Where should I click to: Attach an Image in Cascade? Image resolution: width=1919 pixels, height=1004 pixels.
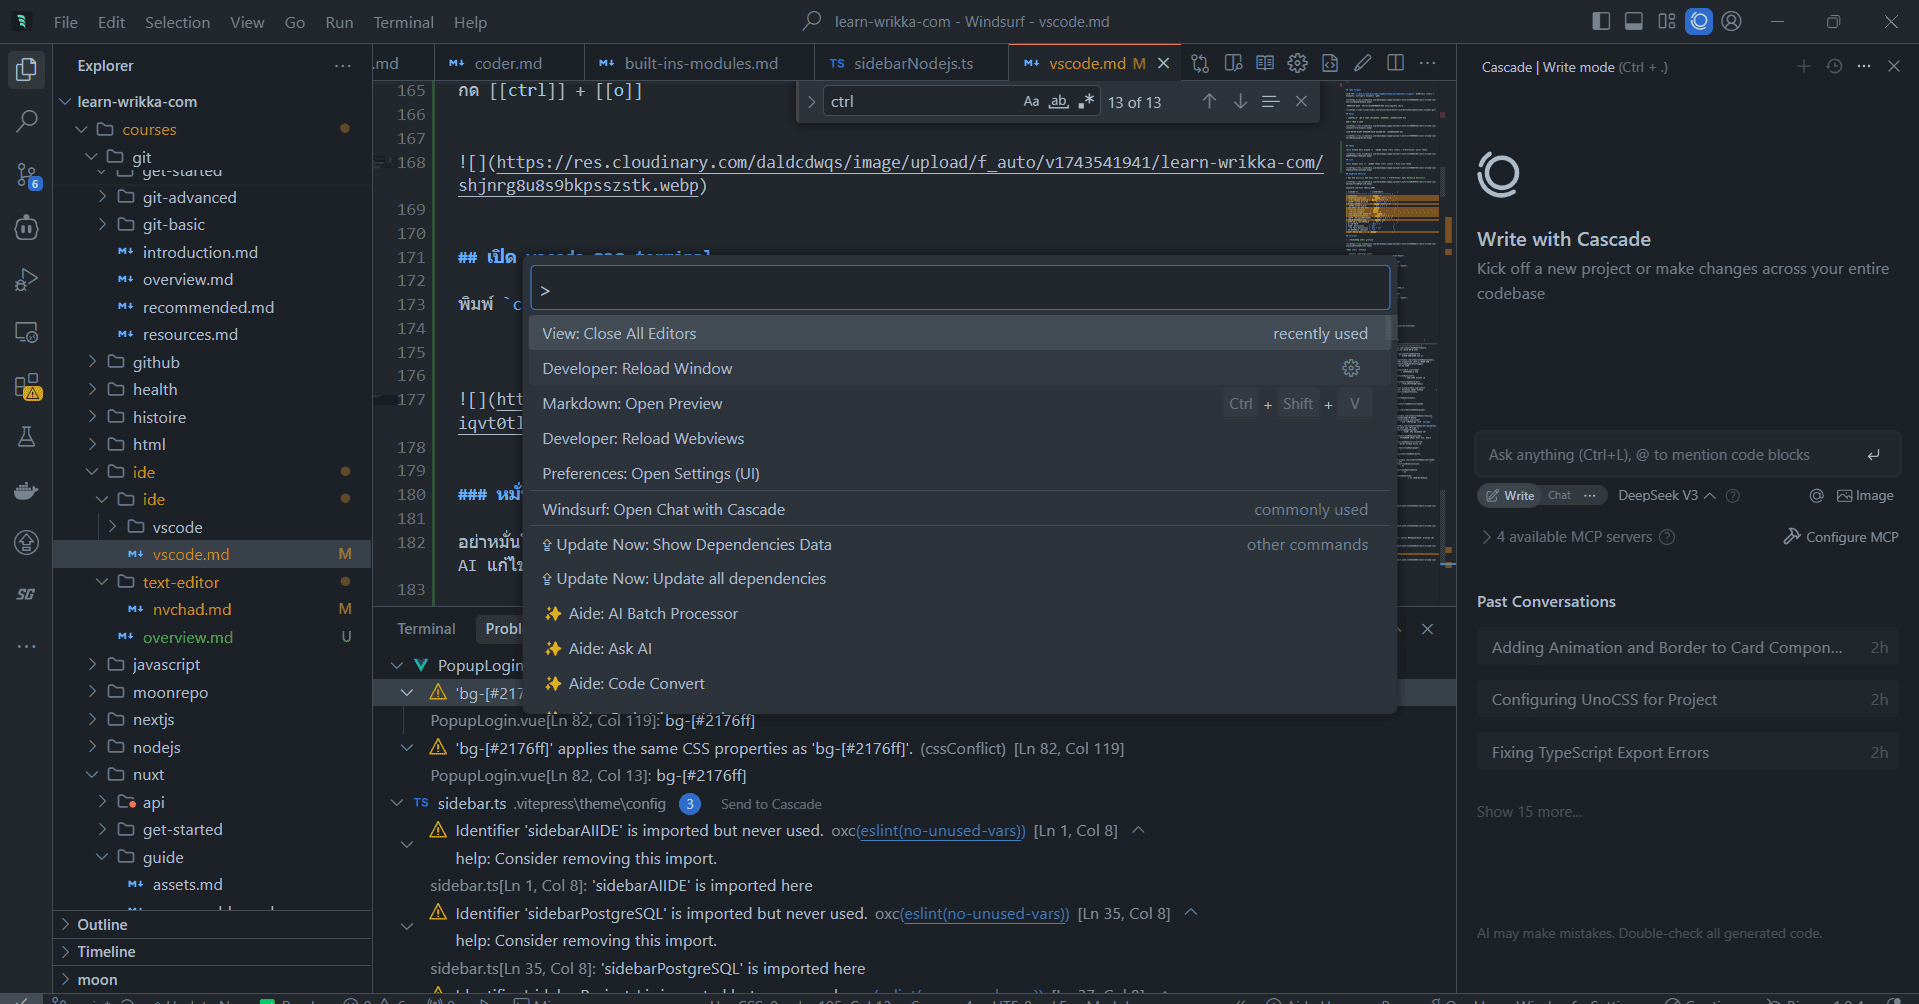(1865, 496)
